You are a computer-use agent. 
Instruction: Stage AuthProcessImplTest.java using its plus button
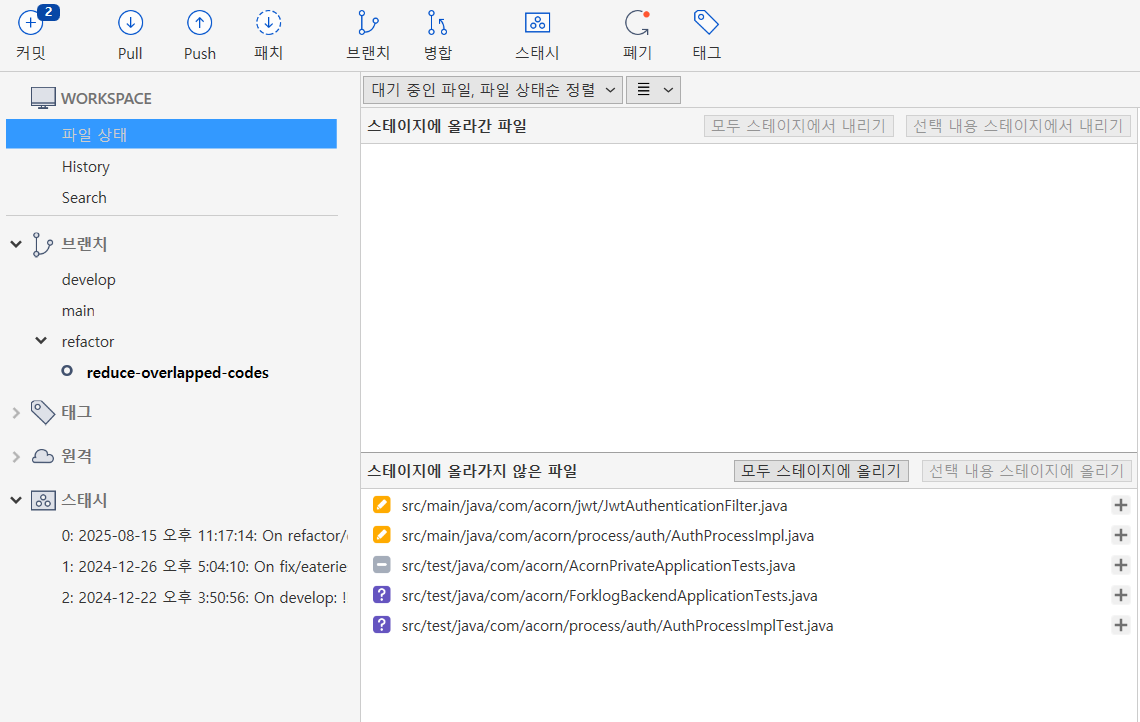tap(1120, 626)
